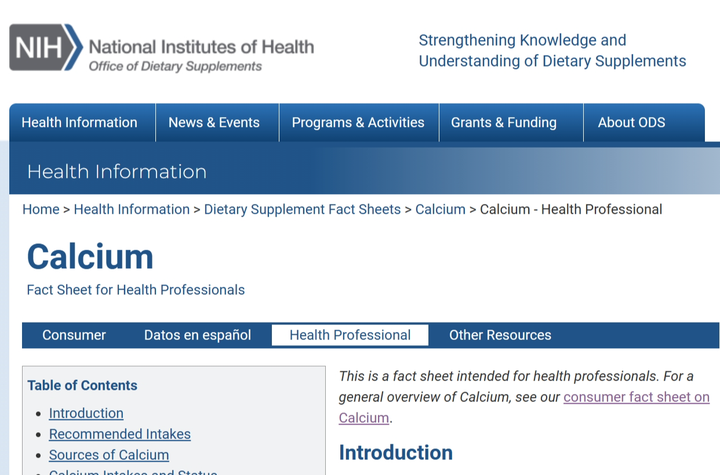This screenshot has height=475, width=720.
Task: Go to the About ODS menu
Action: [x=631, y=123]
